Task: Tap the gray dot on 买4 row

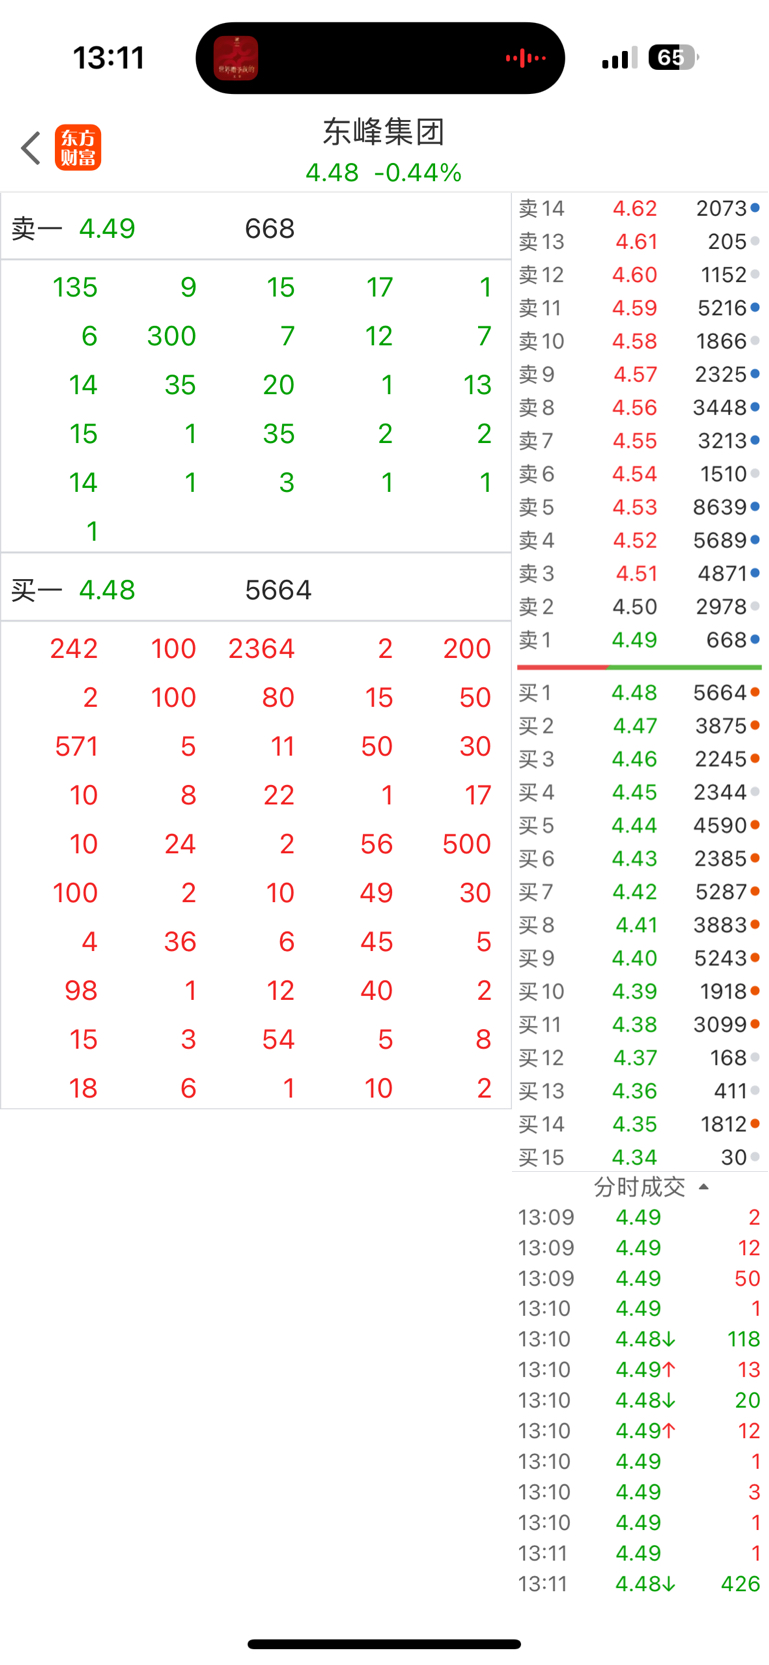Action: pos(755,792)
